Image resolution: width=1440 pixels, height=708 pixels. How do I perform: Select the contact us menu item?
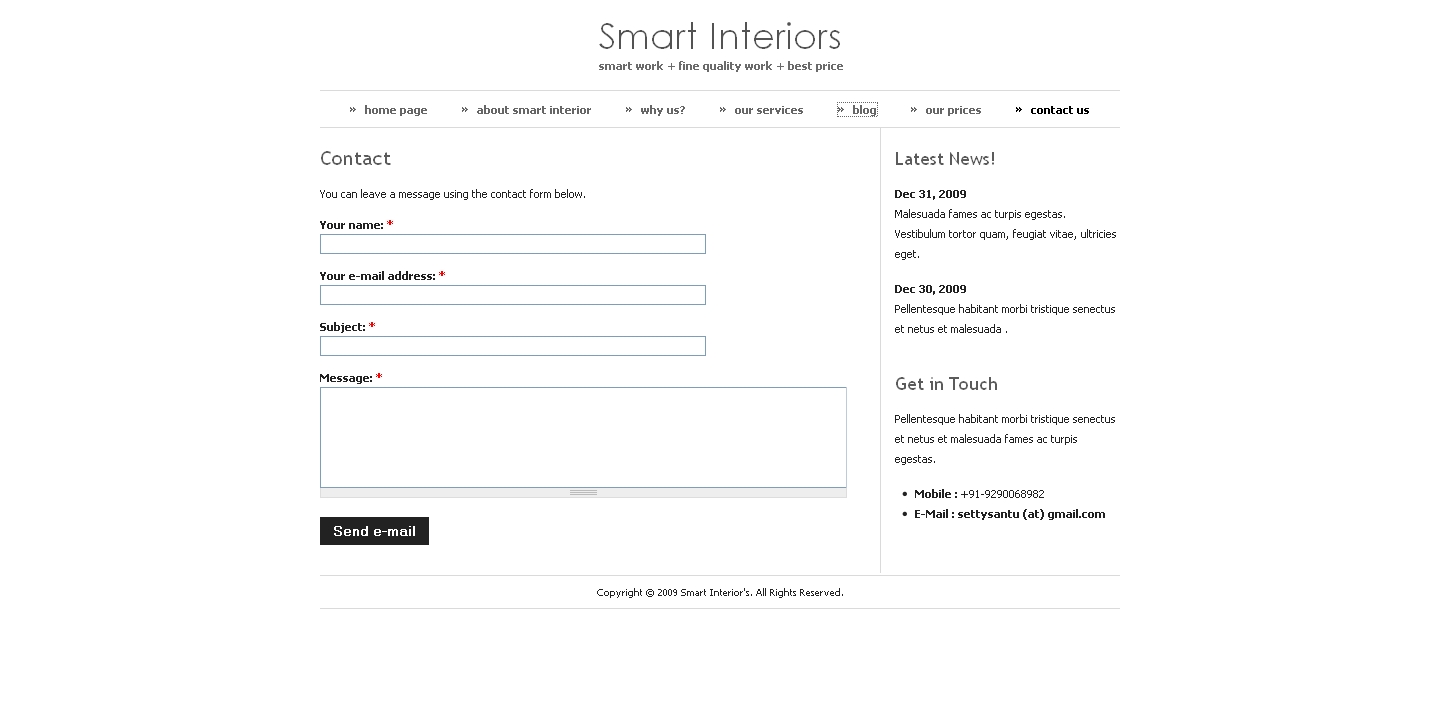pos(1059,110)
